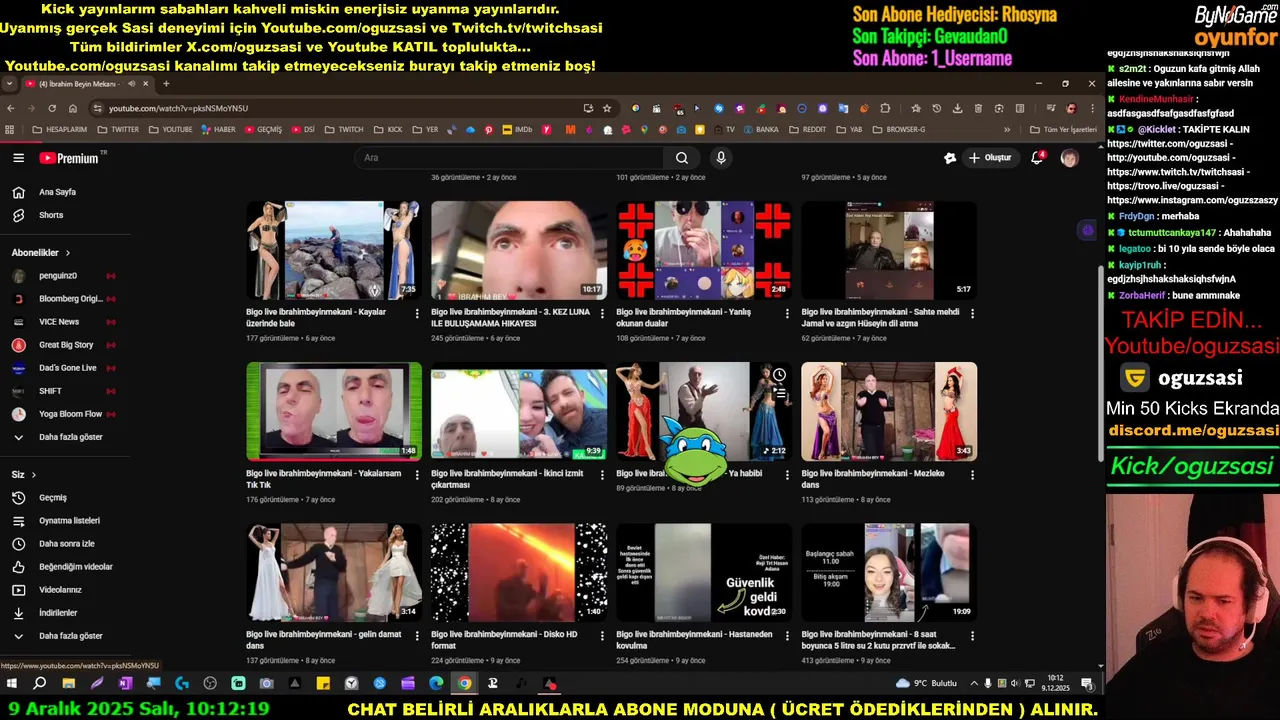This screenshot has height=720, width=1280.
Task: Open the TWITTER bookmarks folder
Action: pos(118,129)
